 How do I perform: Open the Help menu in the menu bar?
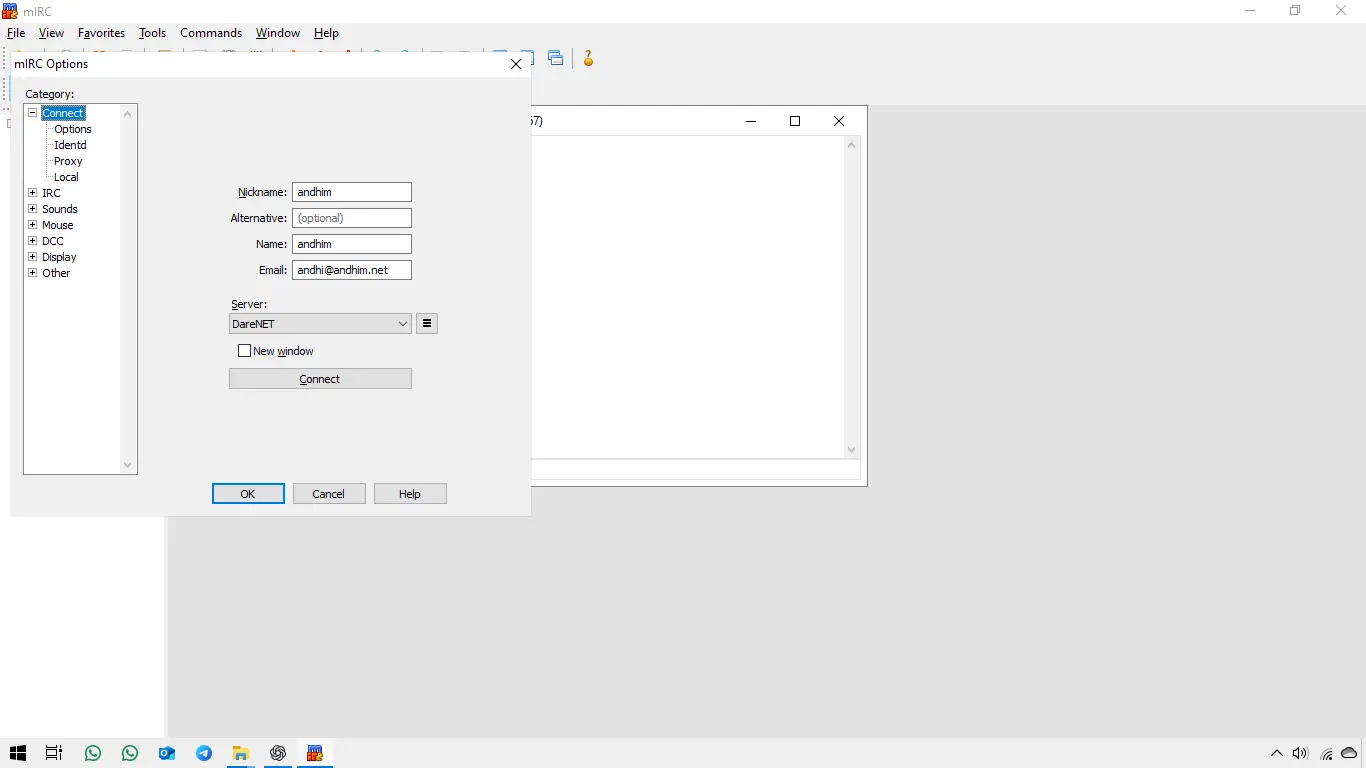tap(326, 33)
